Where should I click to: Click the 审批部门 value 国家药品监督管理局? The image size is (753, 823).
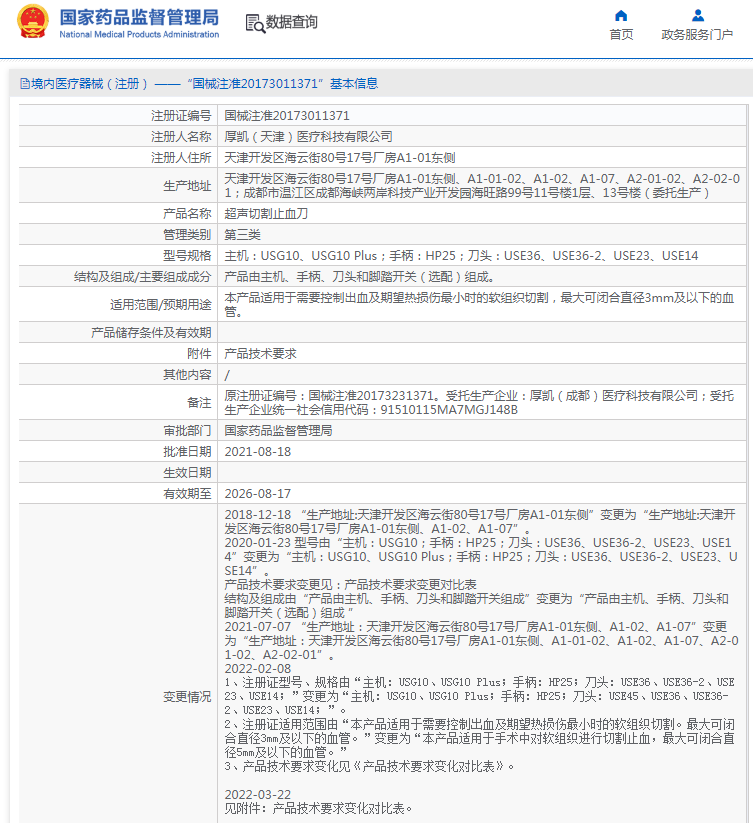coord(278,431)
